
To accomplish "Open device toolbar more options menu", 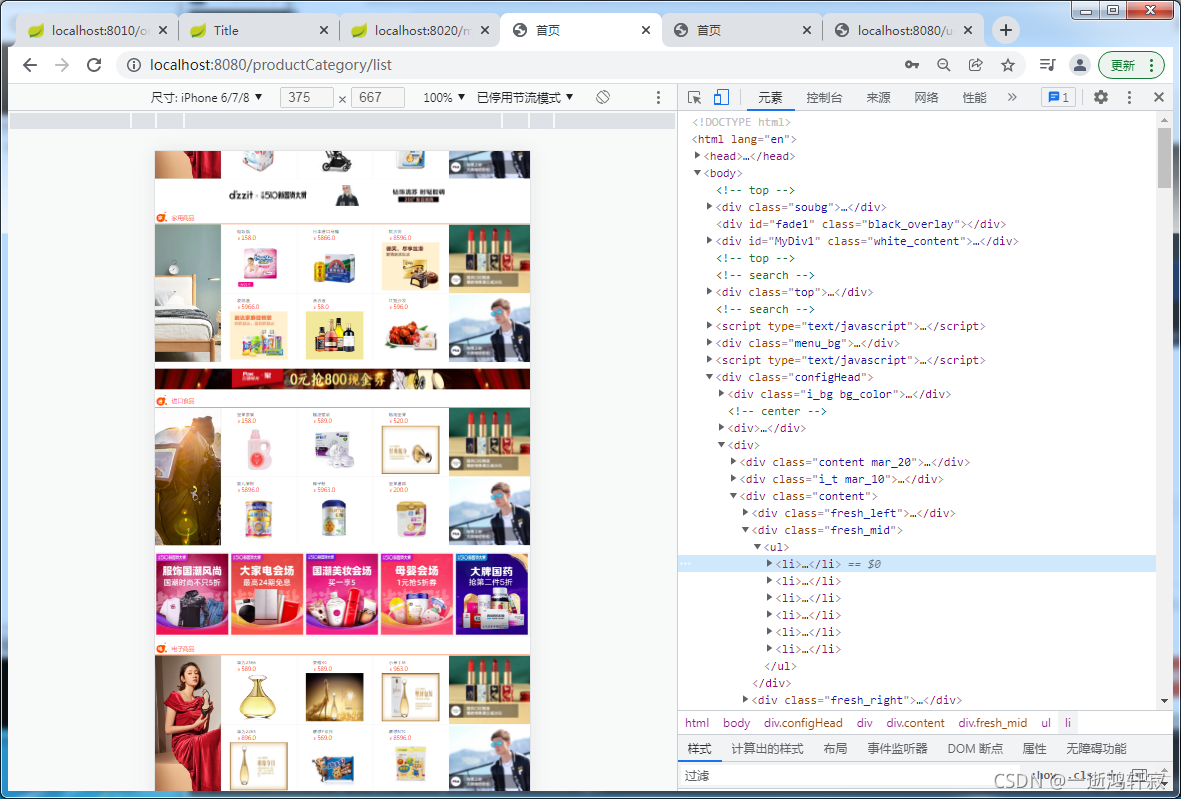I will (x=658, y=97).
